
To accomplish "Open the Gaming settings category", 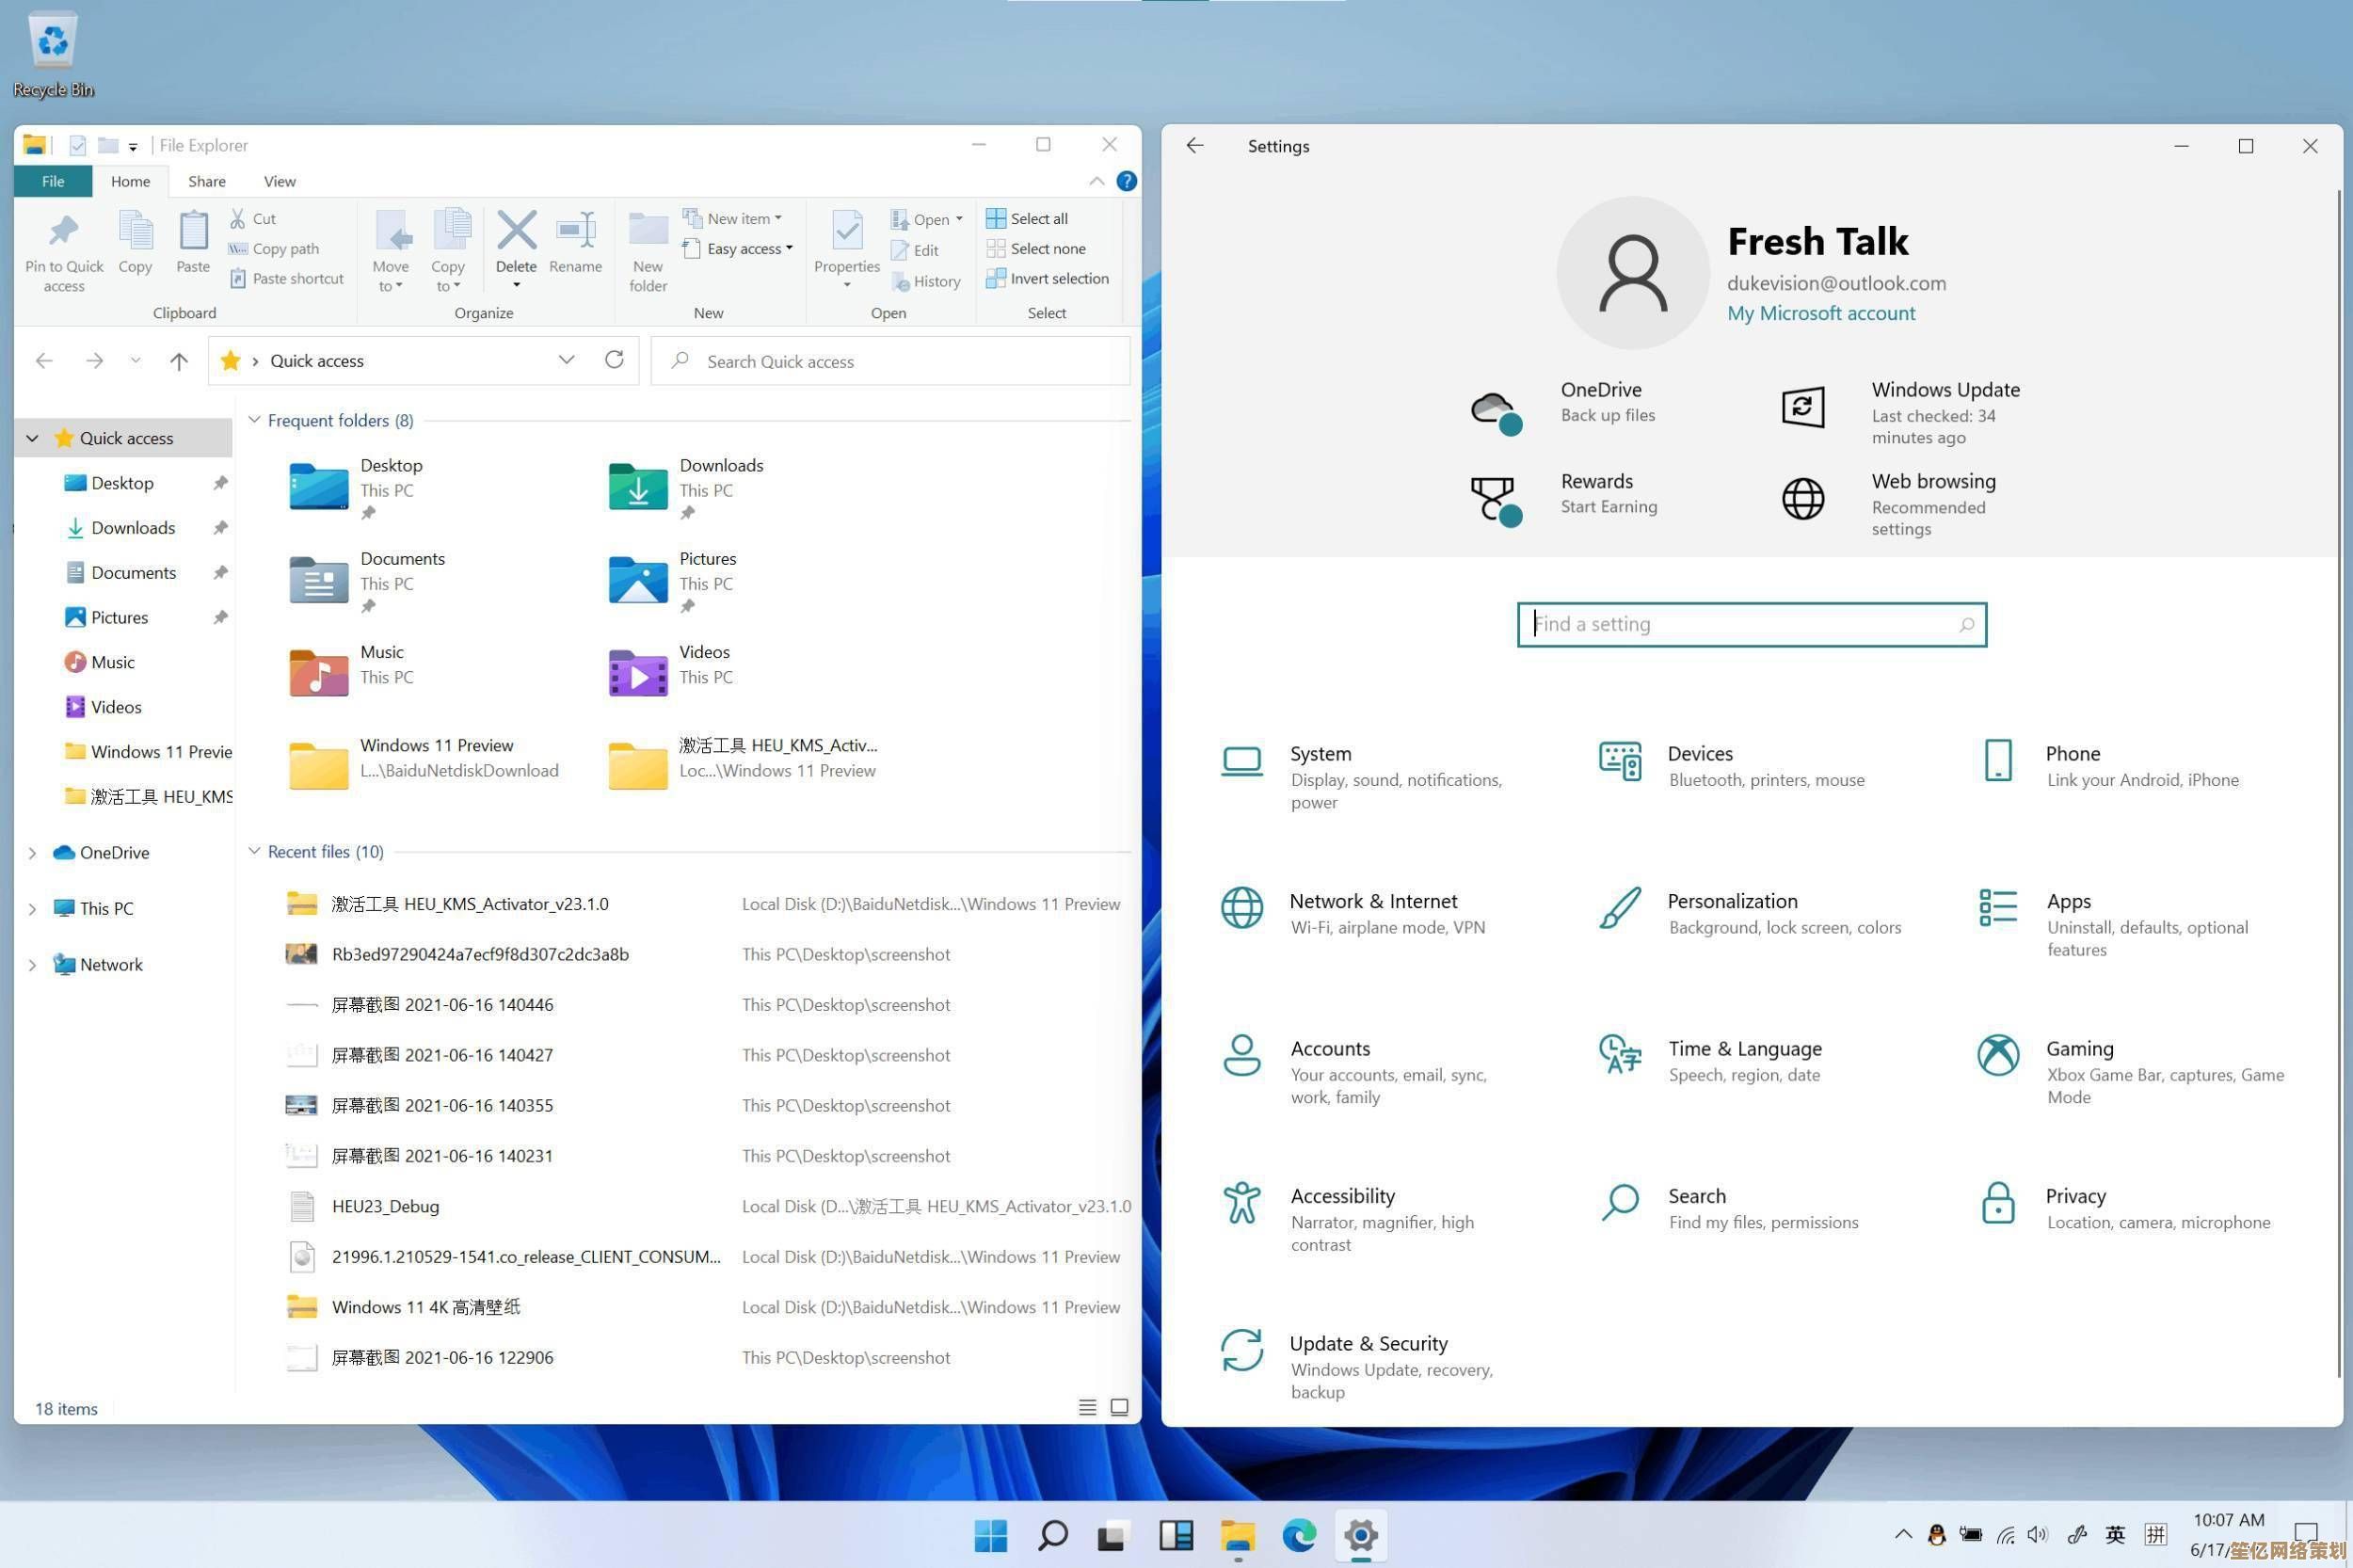I will 2079,1048.
